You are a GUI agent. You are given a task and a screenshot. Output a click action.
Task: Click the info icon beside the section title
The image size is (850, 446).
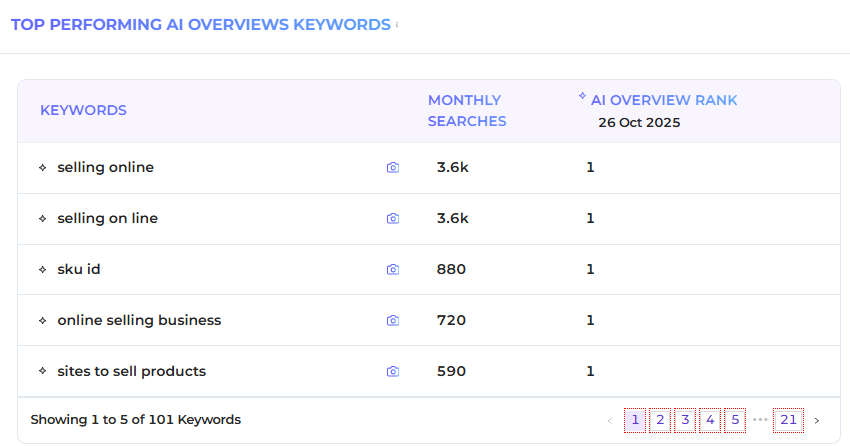[x=397, y=25]
